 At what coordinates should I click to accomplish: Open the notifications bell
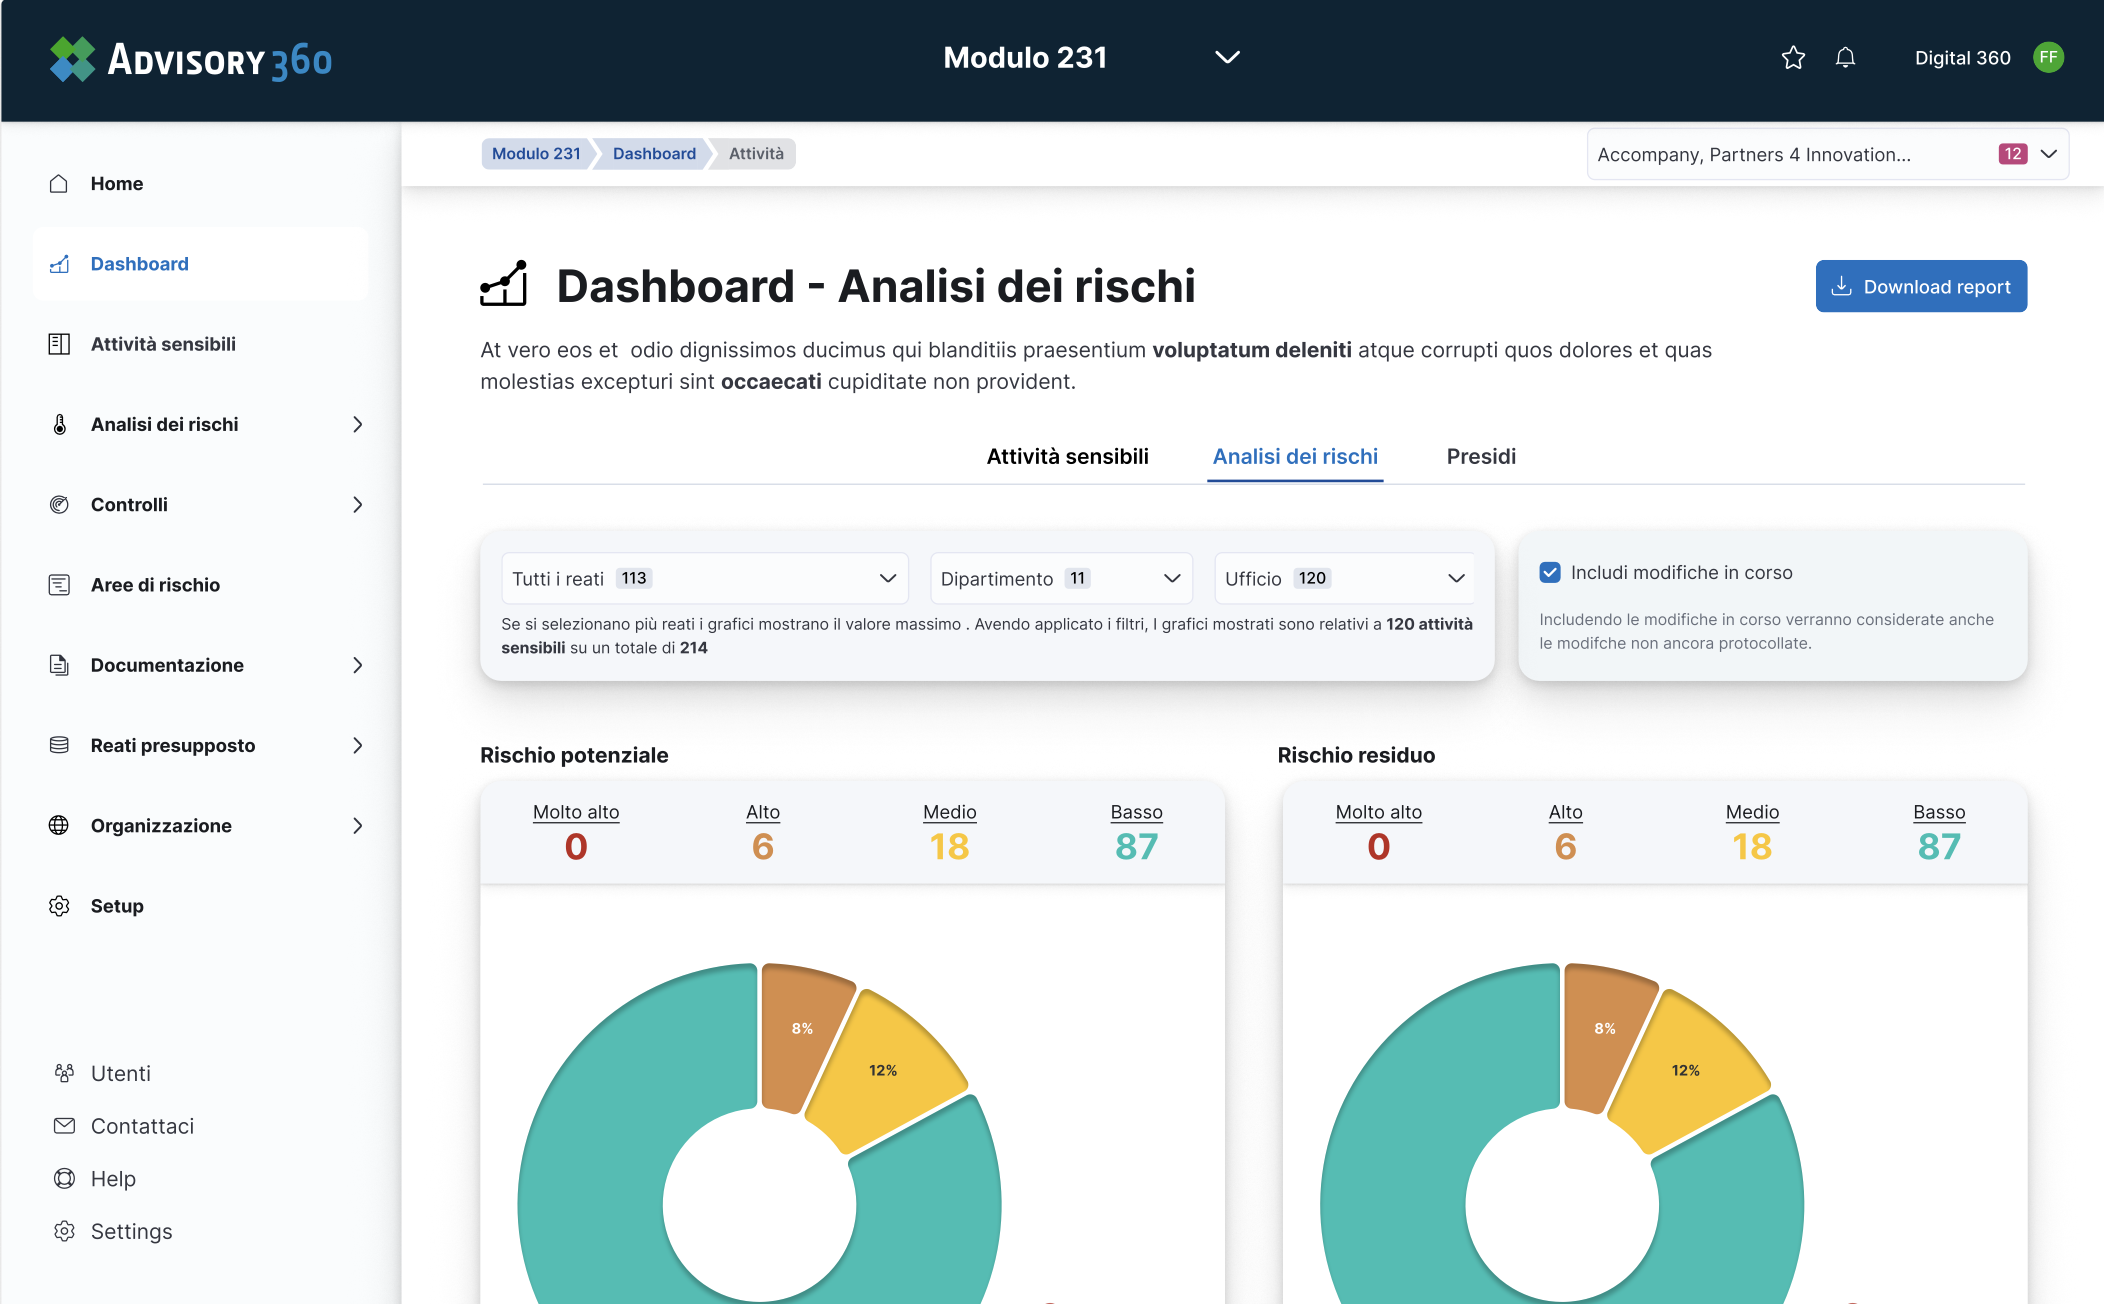tap(1845, 58)
